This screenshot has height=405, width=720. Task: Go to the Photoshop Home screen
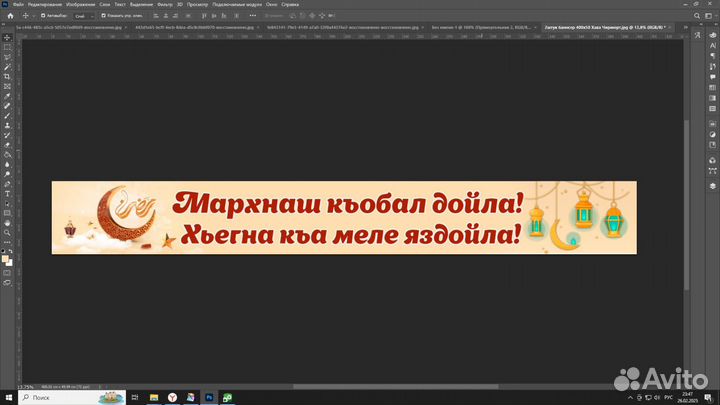[x=10, y=16]
